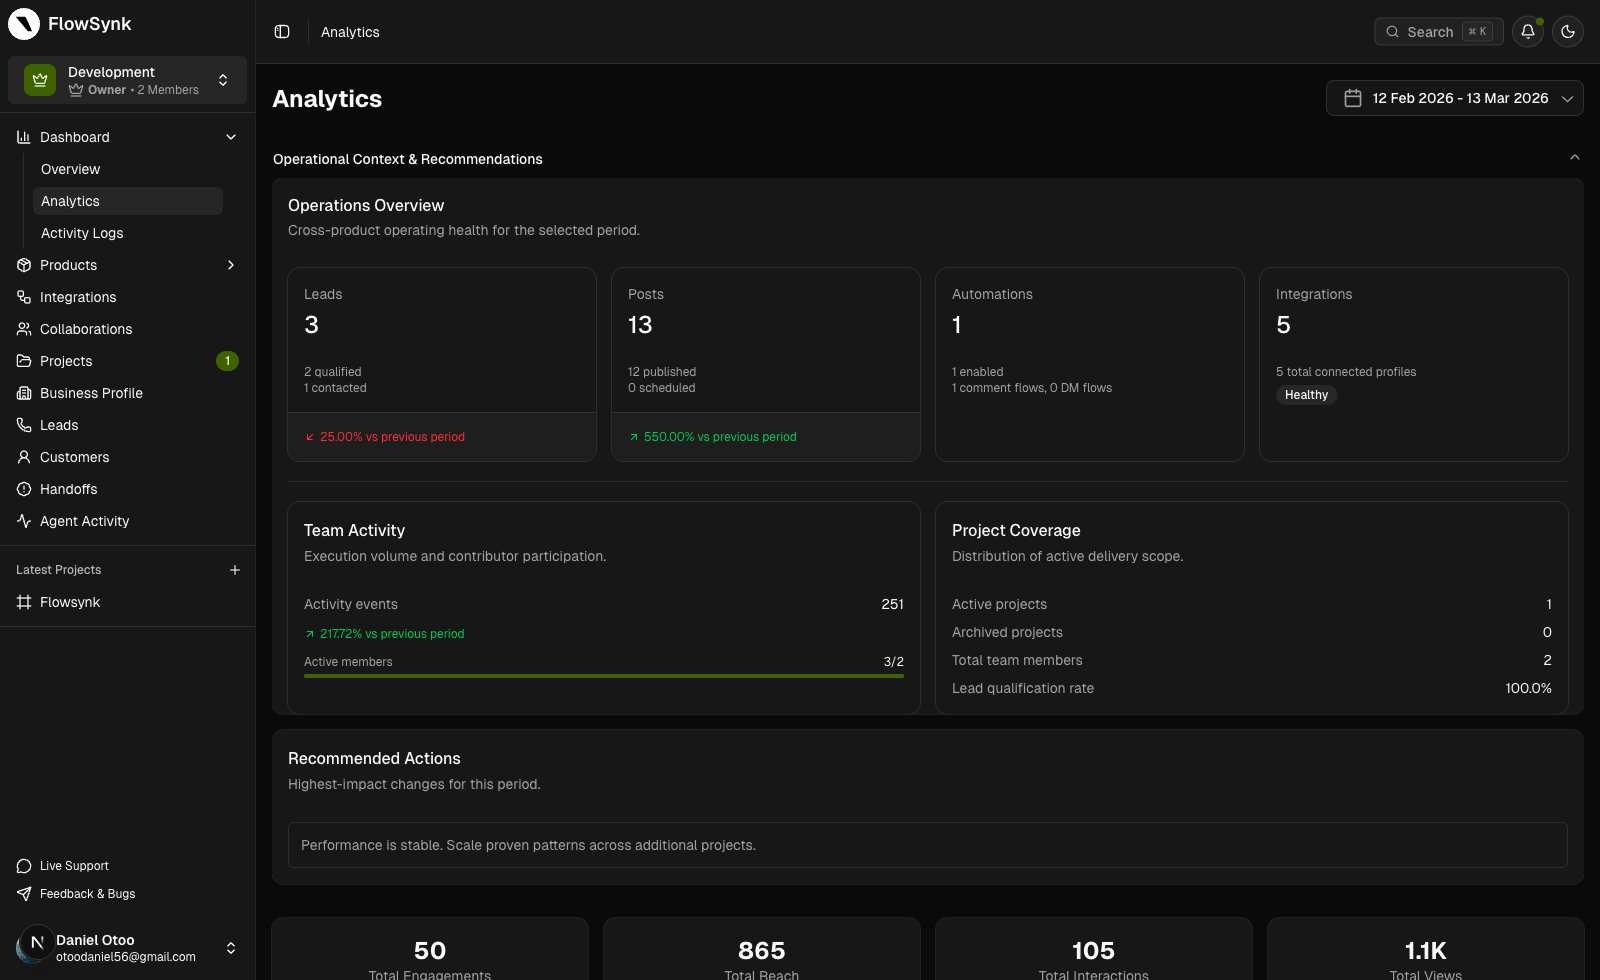This screenshot has width=1600, height=980.
Task: Collapse the Operational Context & Recommendations section
Action: [x=1574, y=157]
